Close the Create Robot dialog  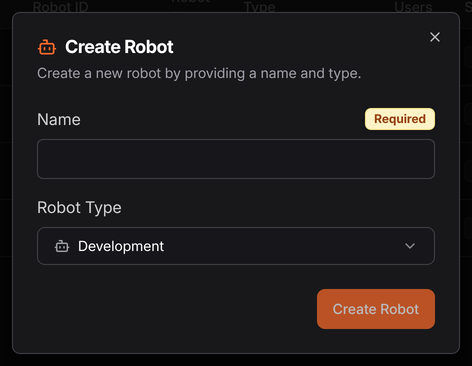435,37
